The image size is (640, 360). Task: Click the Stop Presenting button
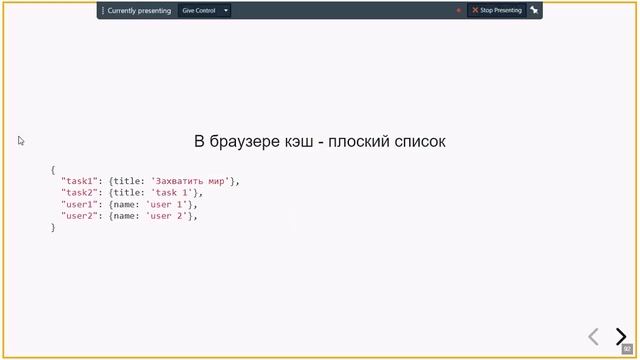[x=497, y=10]
